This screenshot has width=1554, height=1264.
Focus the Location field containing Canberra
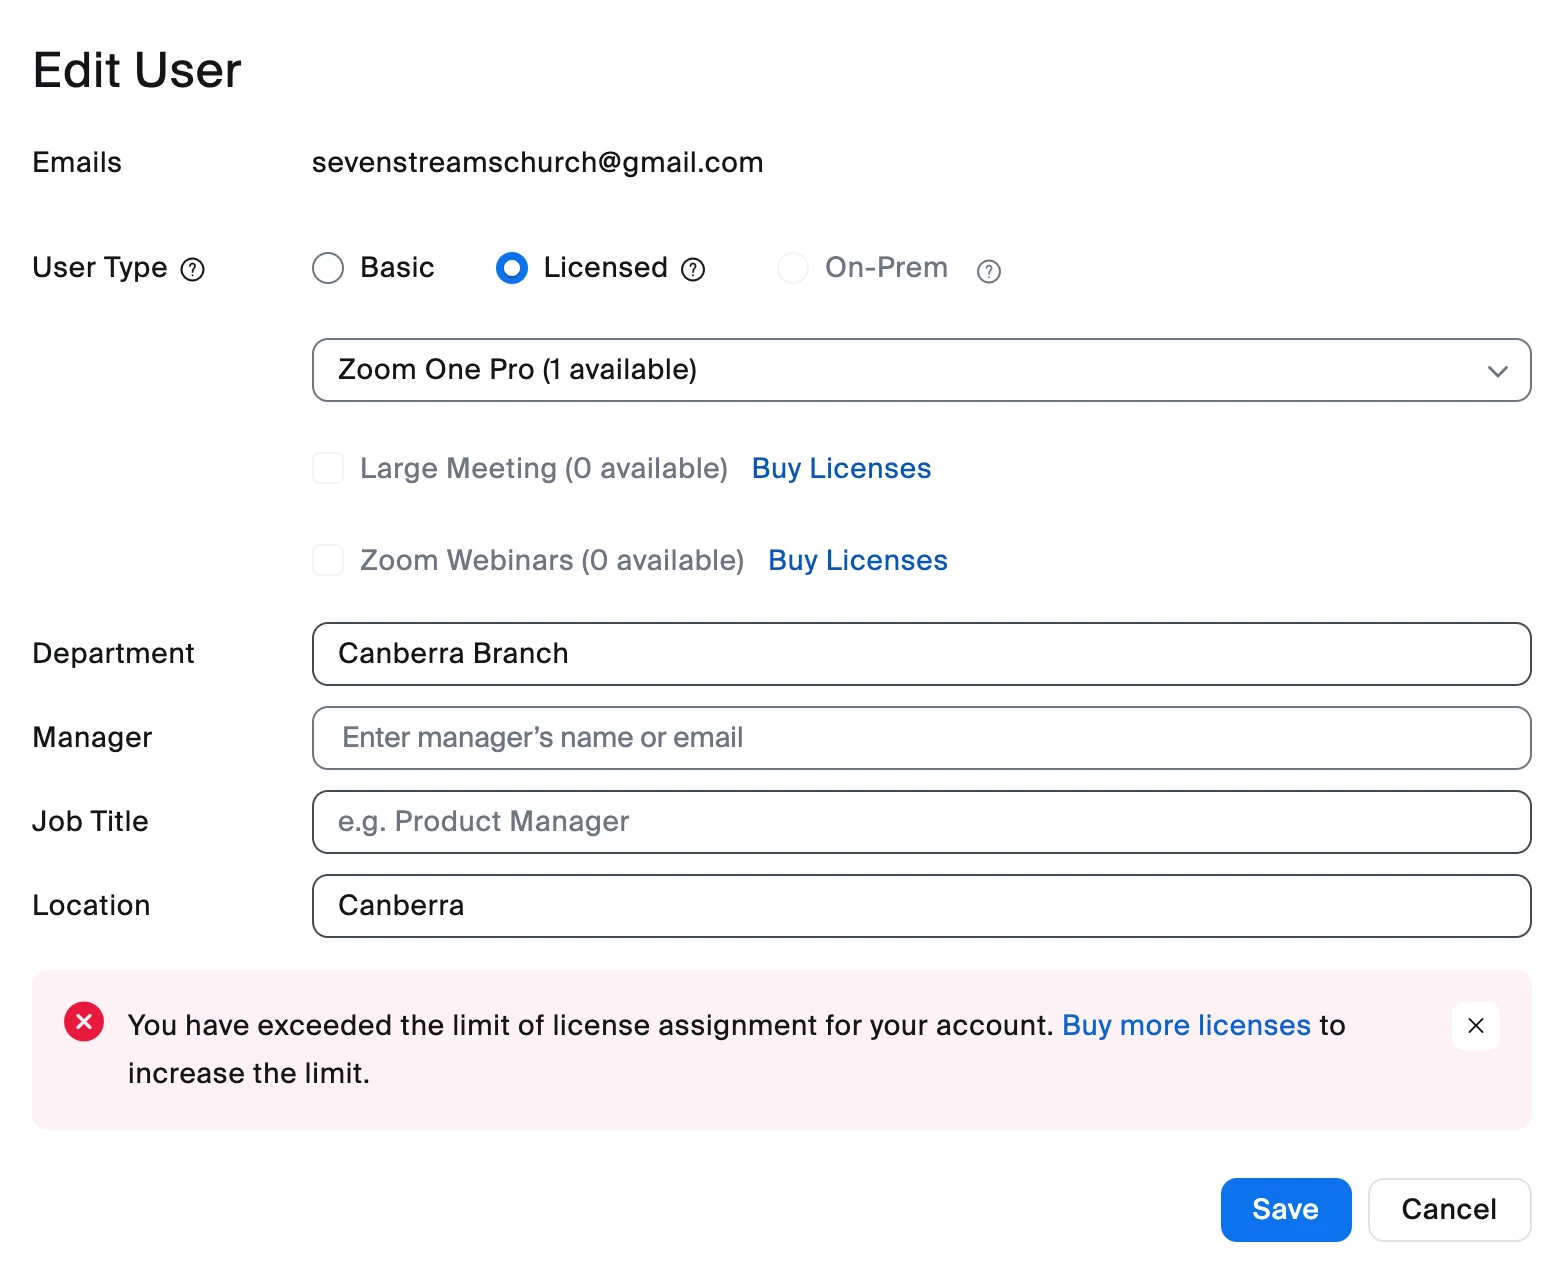tap(921, 906)
